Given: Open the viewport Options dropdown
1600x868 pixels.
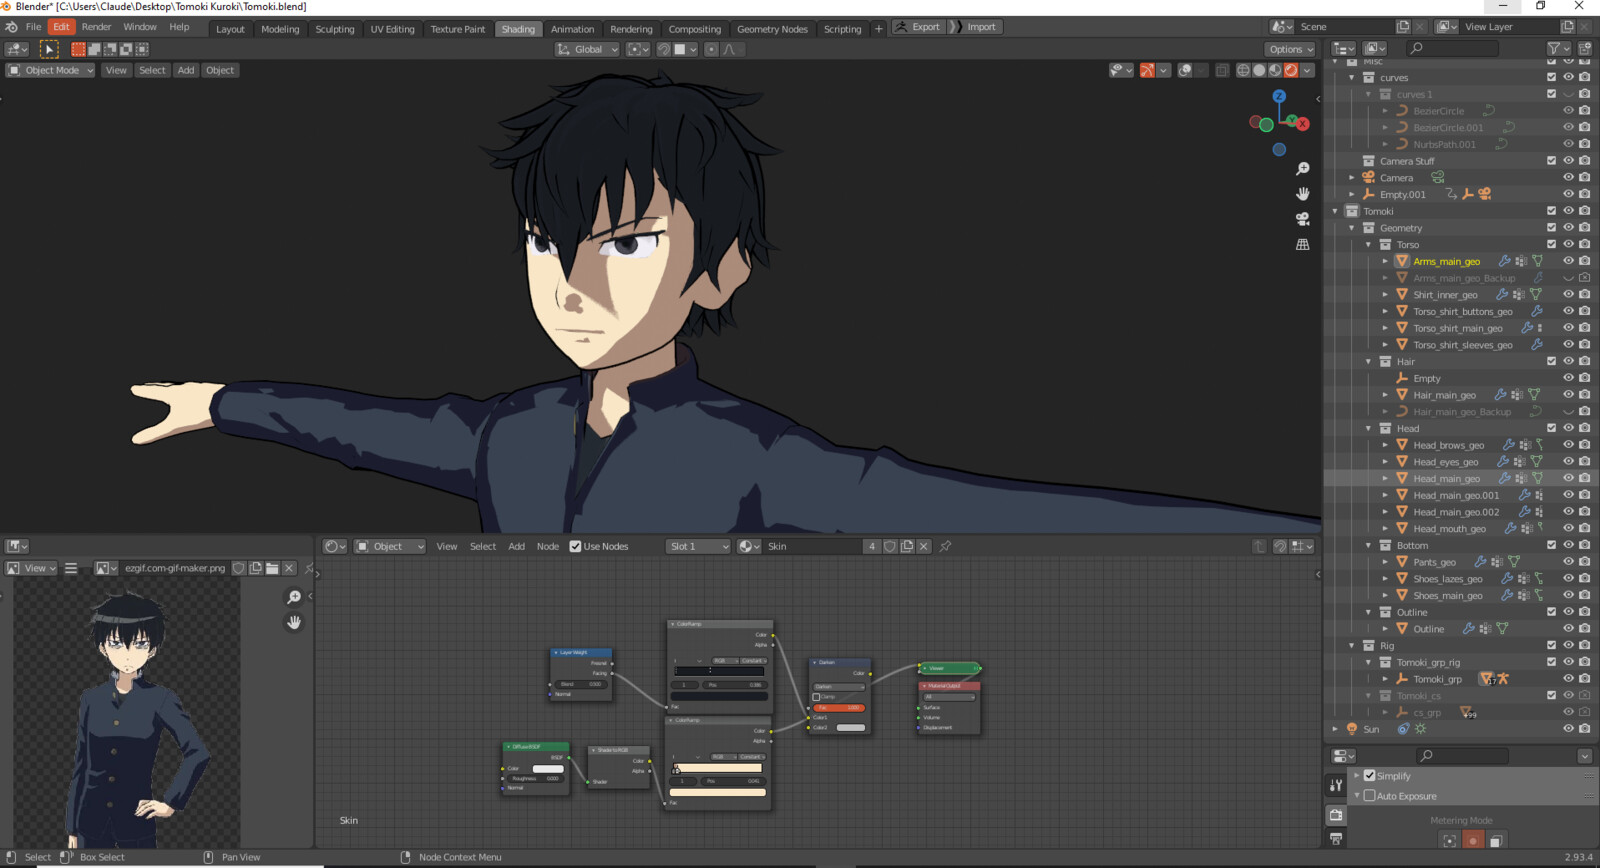Looking at the screenshot, I should tap(1291, 49).
